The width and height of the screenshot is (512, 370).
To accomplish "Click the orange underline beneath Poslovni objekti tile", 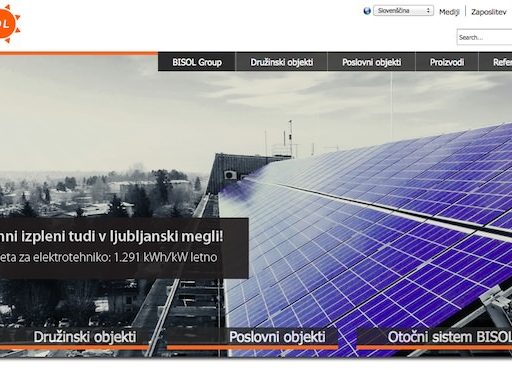I will tap(253, 348).
